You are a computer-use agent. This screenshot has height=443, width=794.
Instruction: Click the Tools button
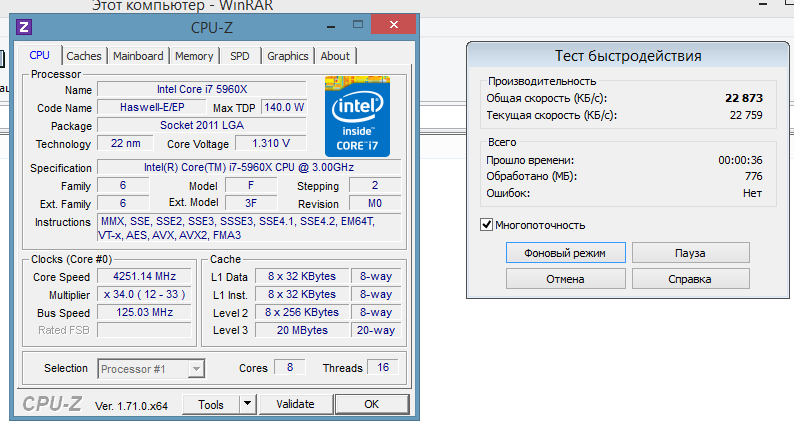(x=211, y=404)
